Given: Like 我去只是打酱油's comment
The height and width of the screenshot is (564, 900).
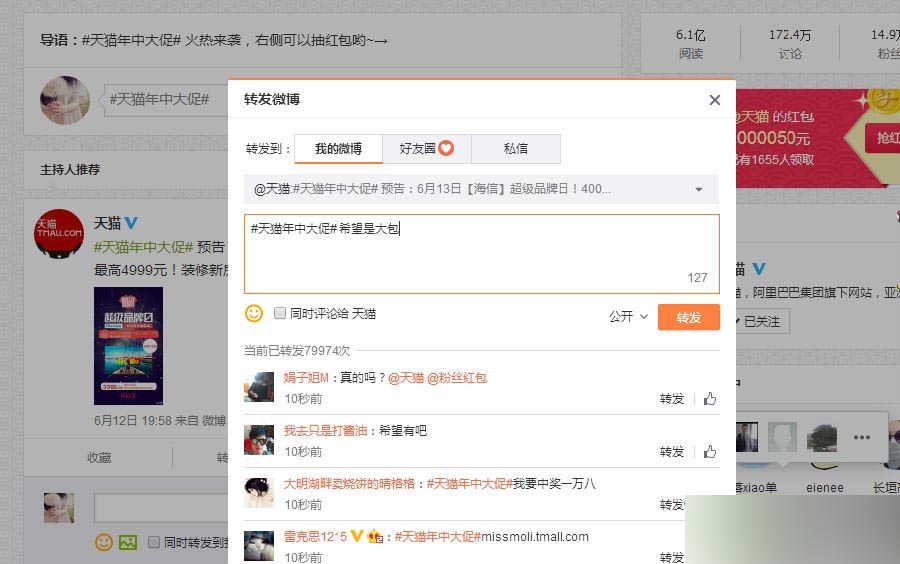Looking at the screenshot, I should (710, 452).
